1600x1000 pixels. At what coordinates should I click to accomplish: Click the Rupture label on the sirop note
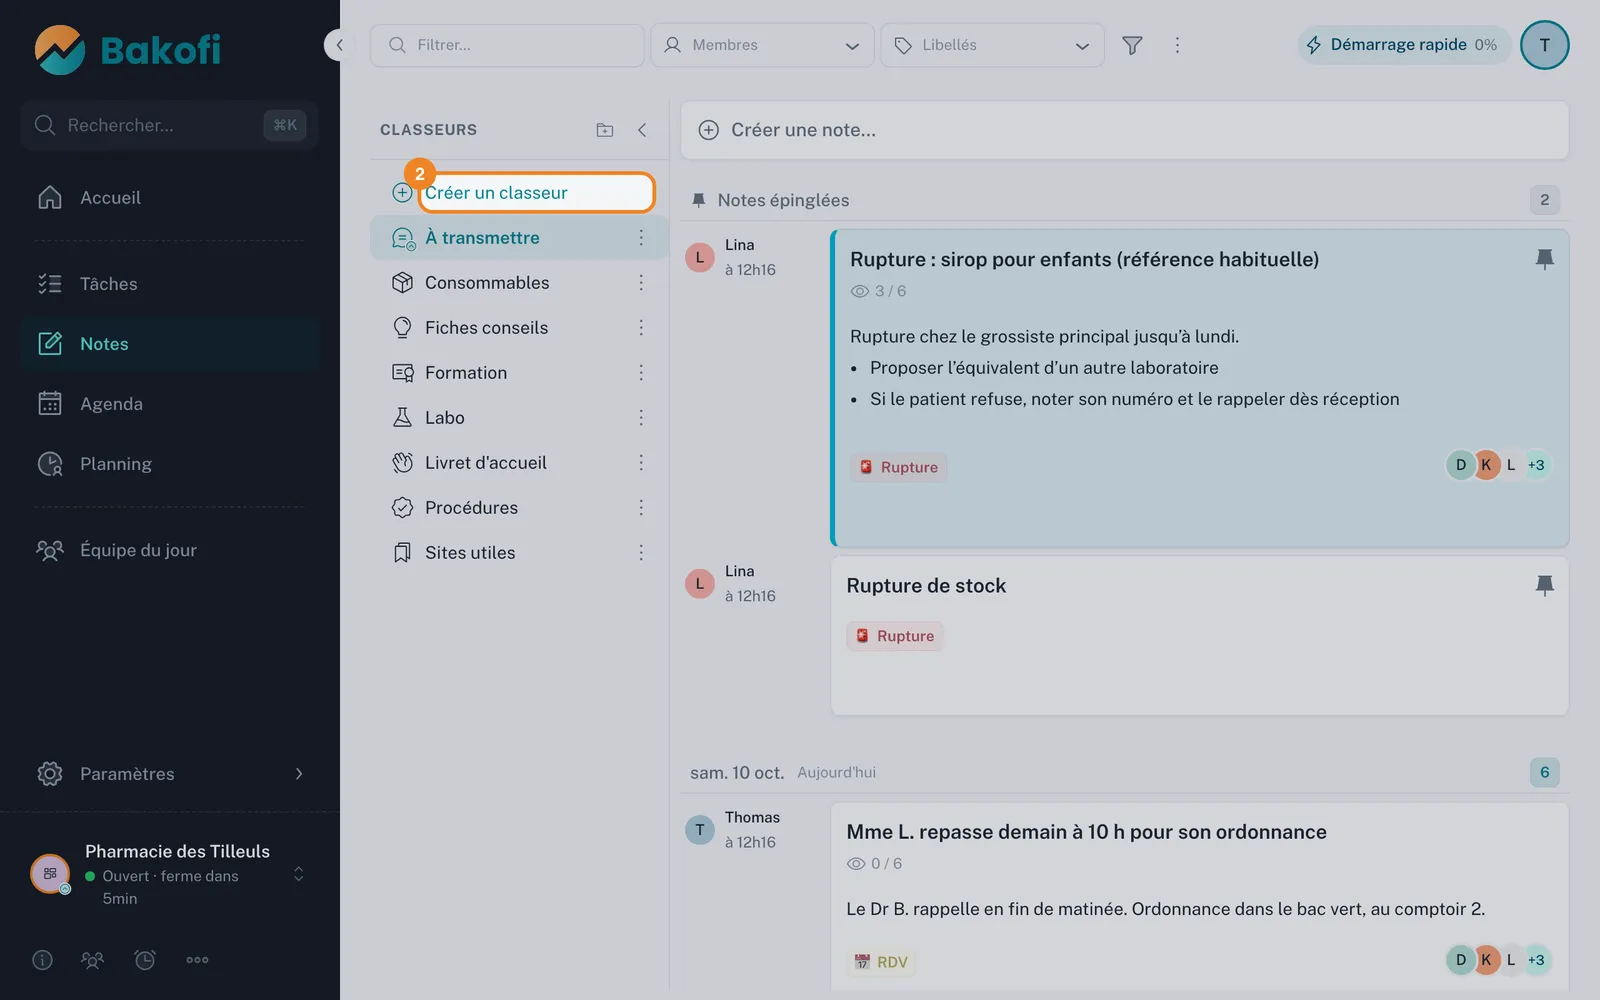899,467
